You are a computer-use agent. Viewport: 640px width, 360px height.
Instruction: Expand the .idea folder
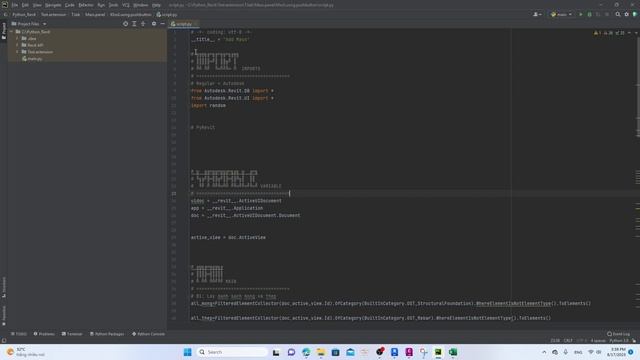pos(18,38)
